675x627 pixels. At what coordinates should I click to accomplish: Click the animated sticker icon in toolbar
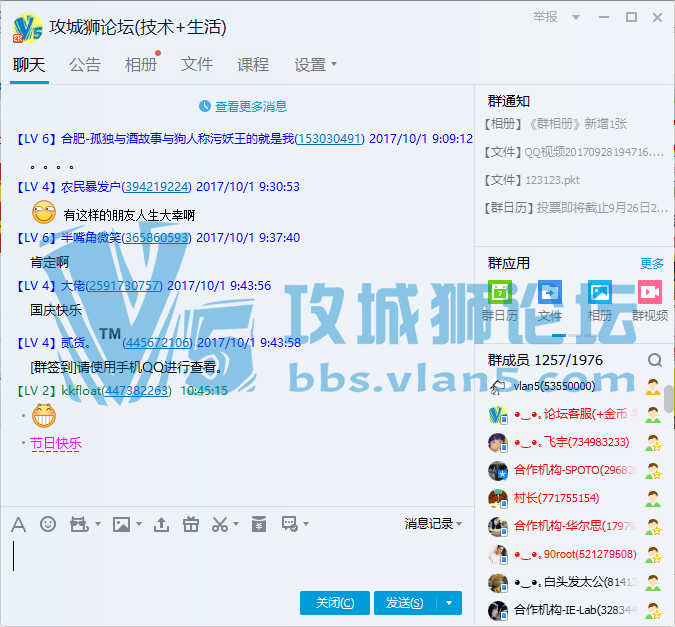[79, 524]
